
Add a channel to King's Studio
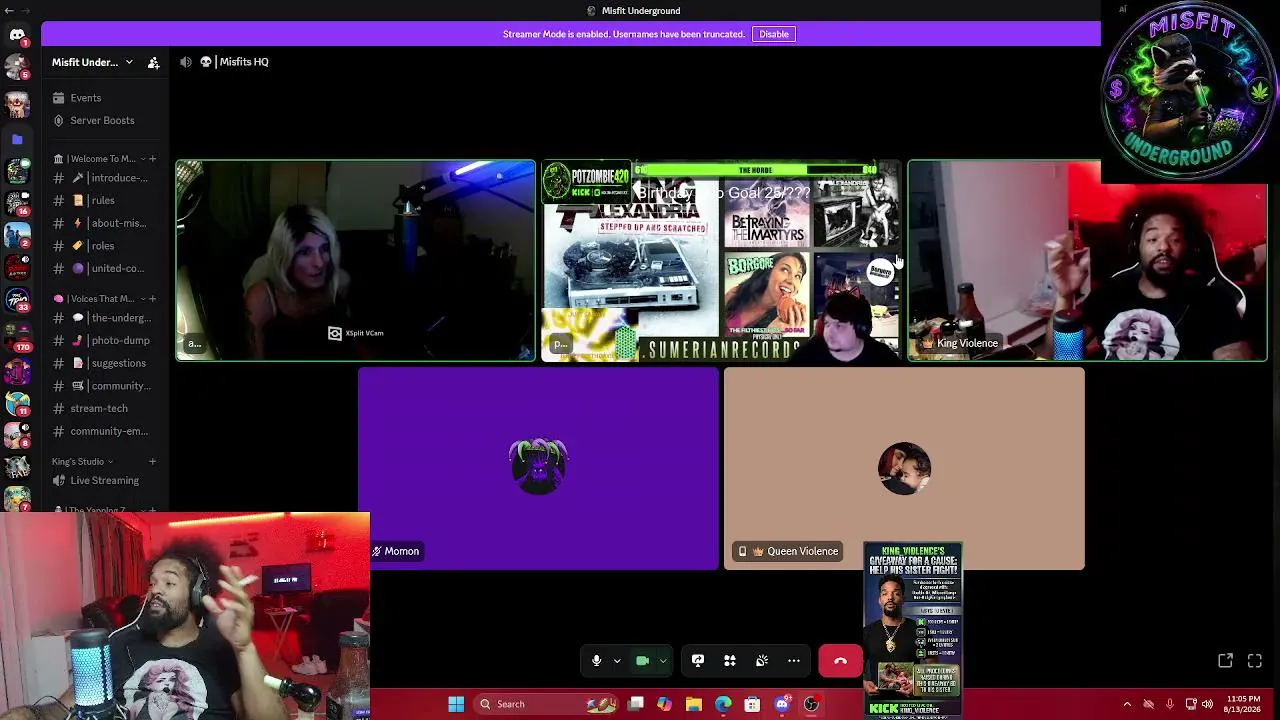click(152, 462)
